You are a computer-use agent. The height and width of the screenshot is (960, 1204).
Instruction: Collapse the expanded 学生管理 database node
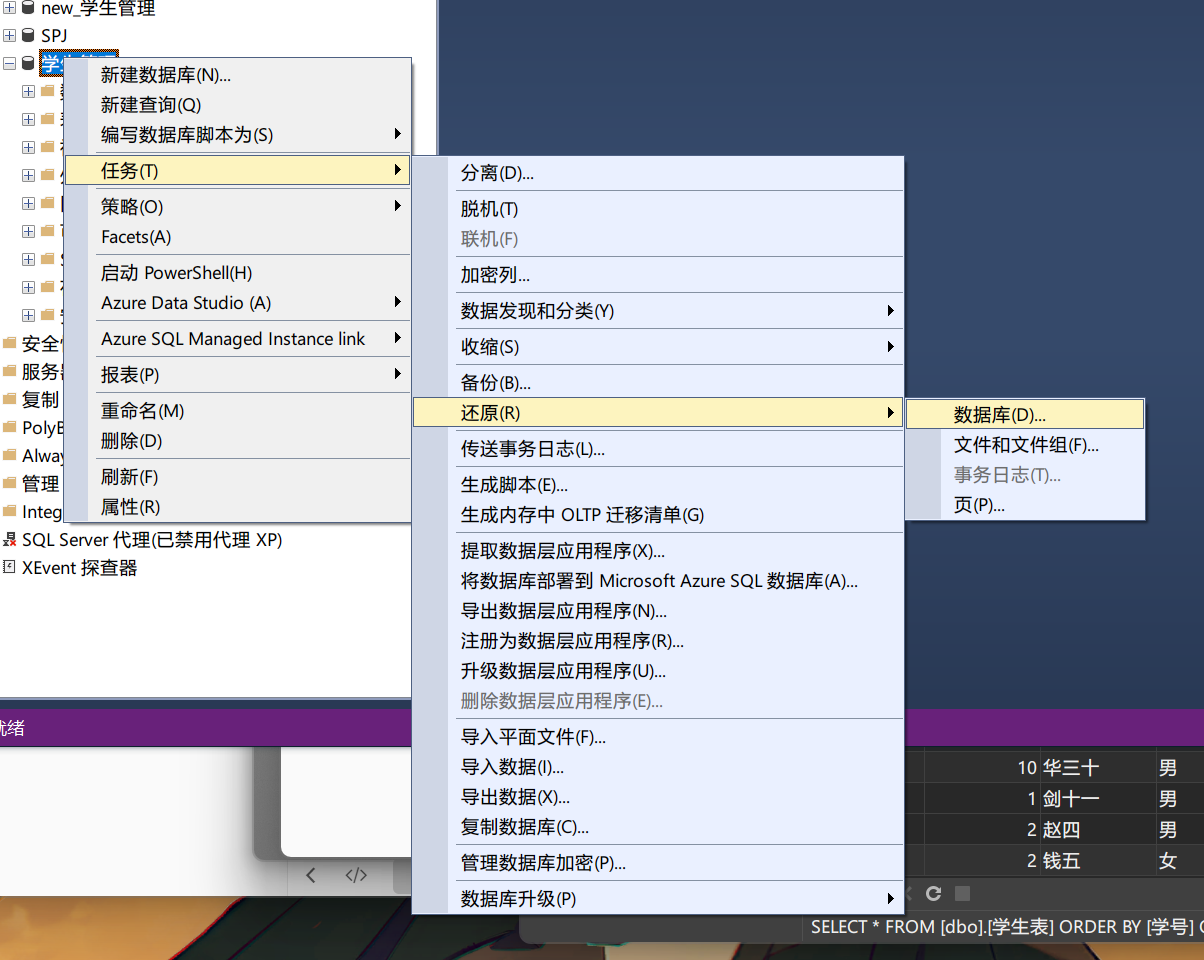coord(9,63)
